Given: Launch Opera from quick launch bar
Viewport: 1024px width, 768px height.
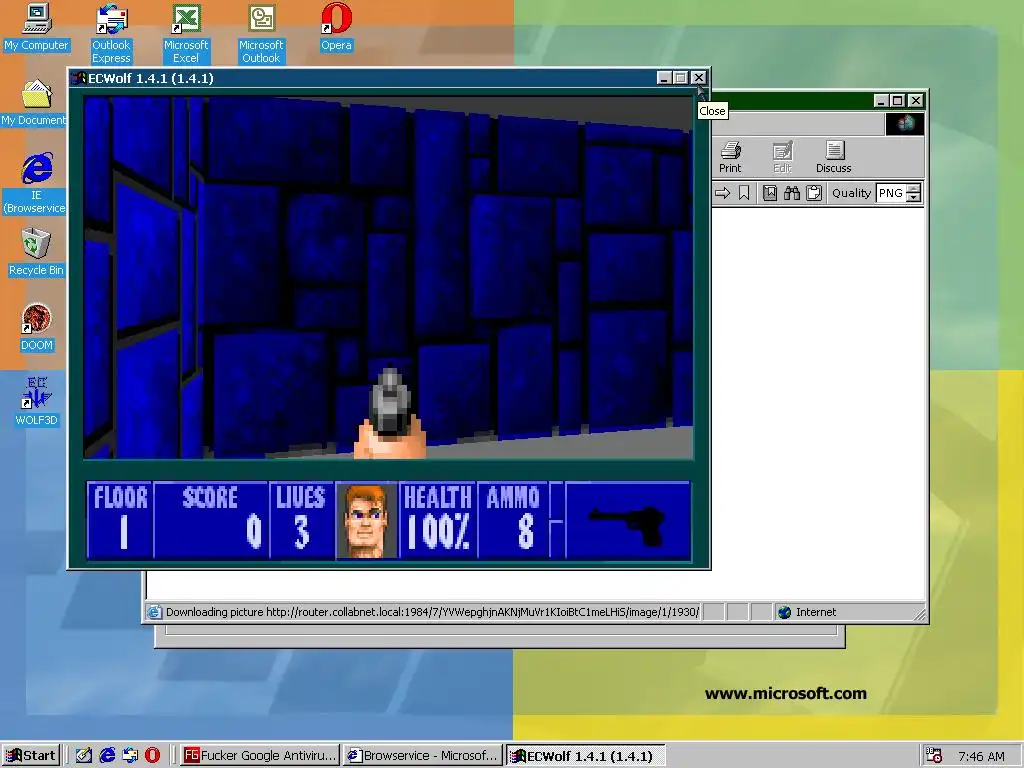Looking at the screenshot, I should (x=152, y=756).
